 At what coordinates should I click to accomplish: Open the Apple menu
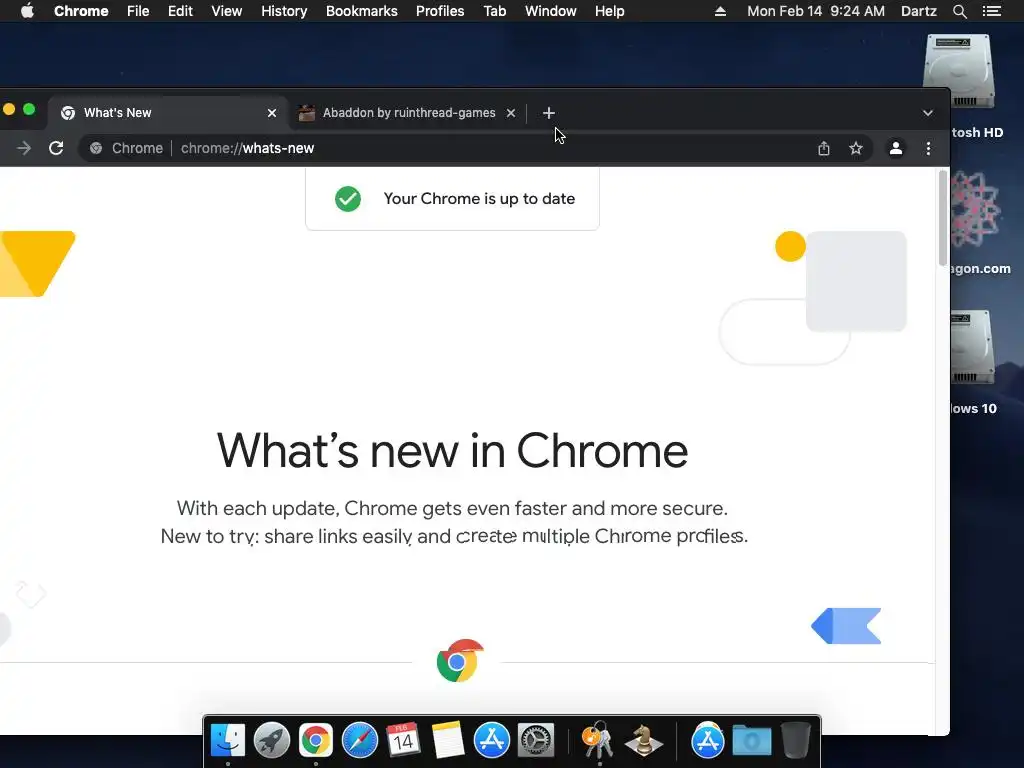click(x=27, y=11)
